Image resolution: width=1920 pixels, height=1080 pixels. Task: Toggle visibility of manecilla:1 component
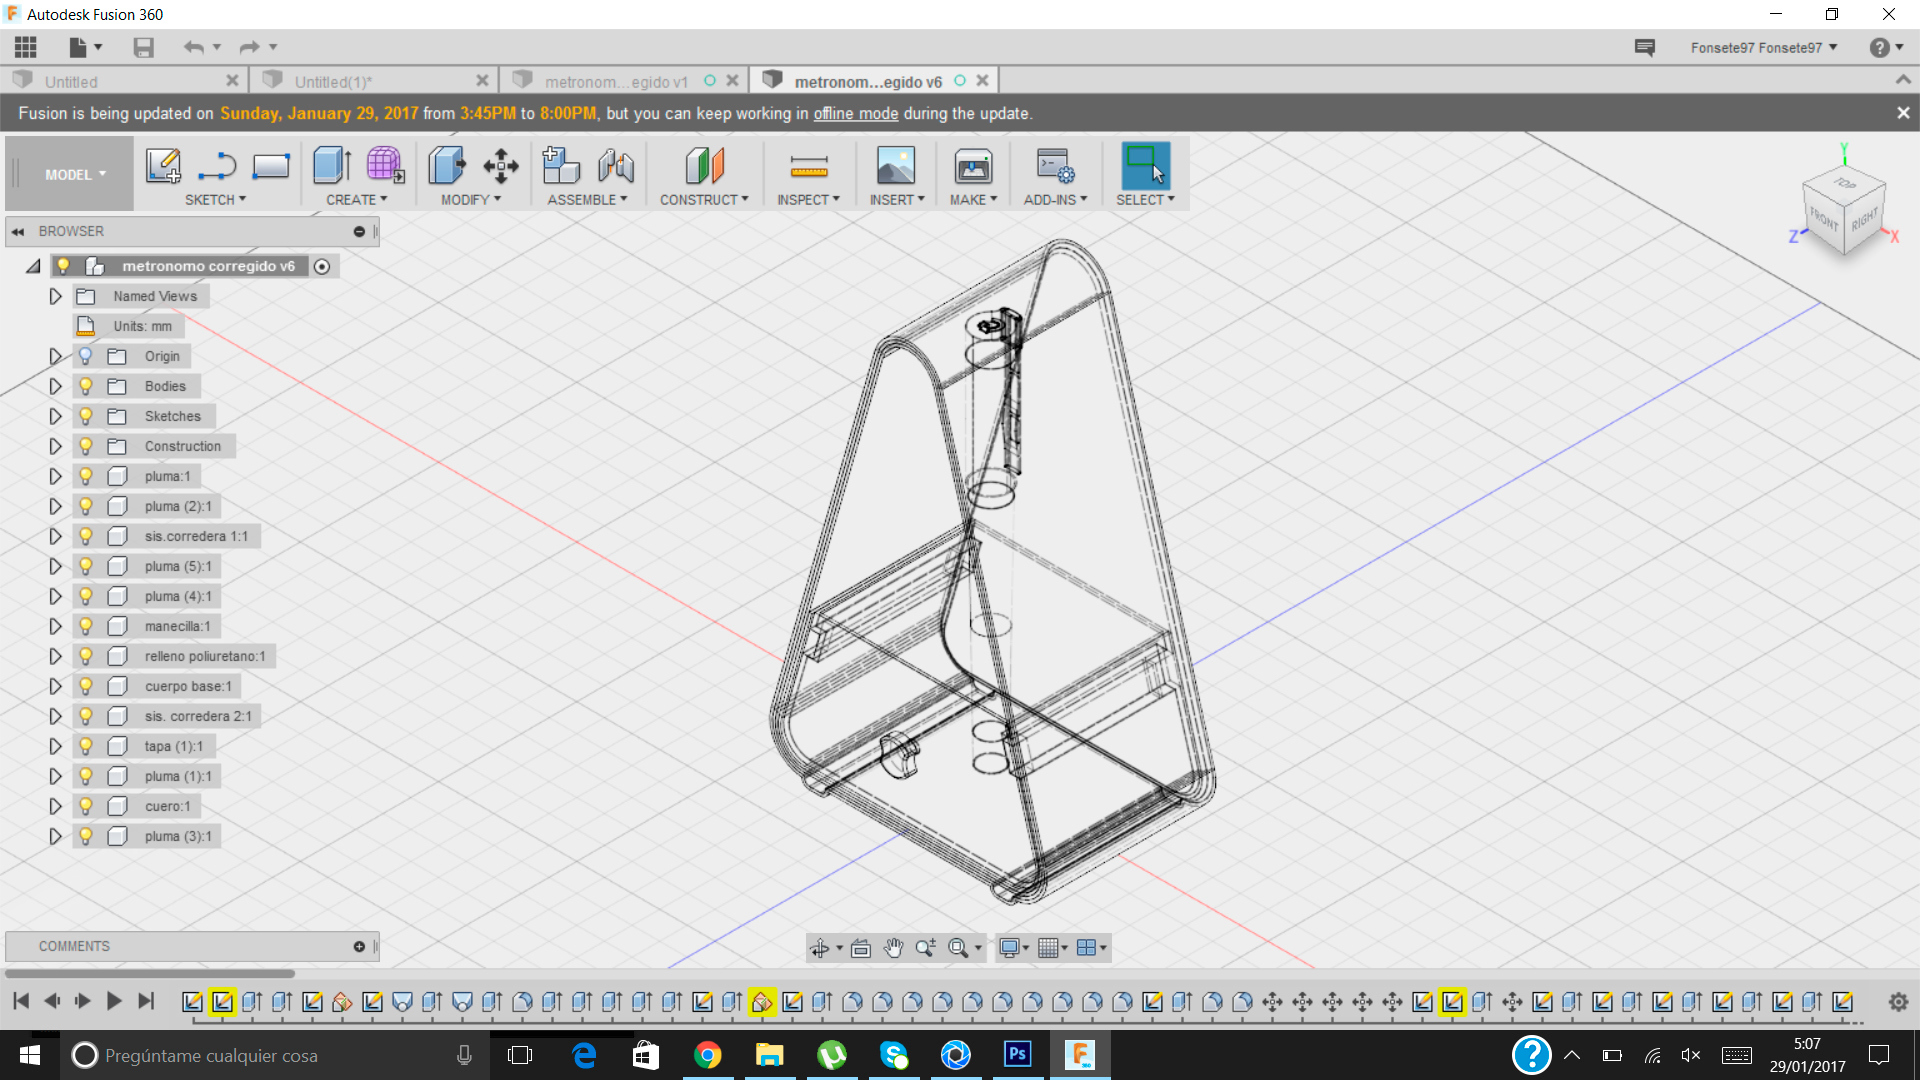(86, 626)
